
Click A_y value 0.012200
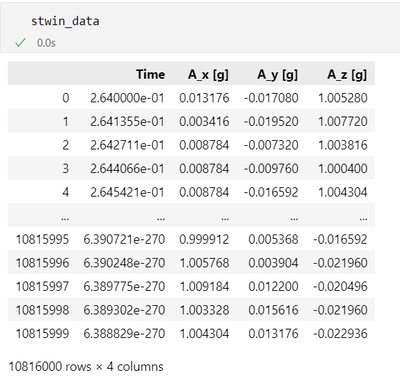click(273, 286)
